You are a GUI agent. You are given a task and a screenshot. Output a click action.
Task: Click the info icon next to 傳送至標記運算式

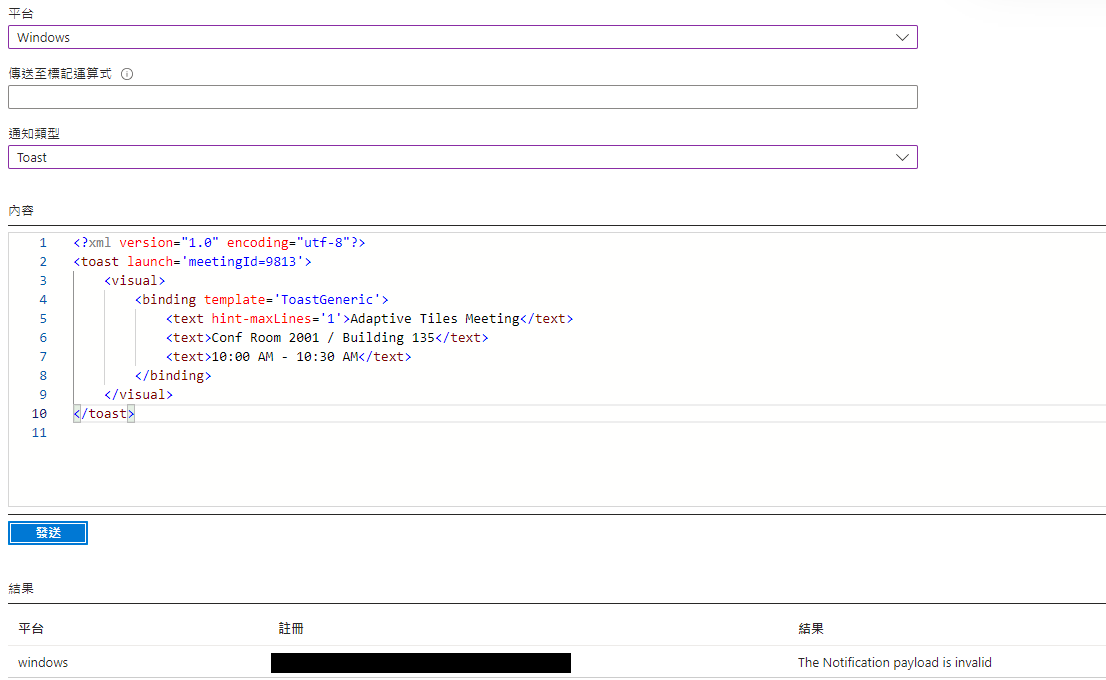(x=127, y=74)
